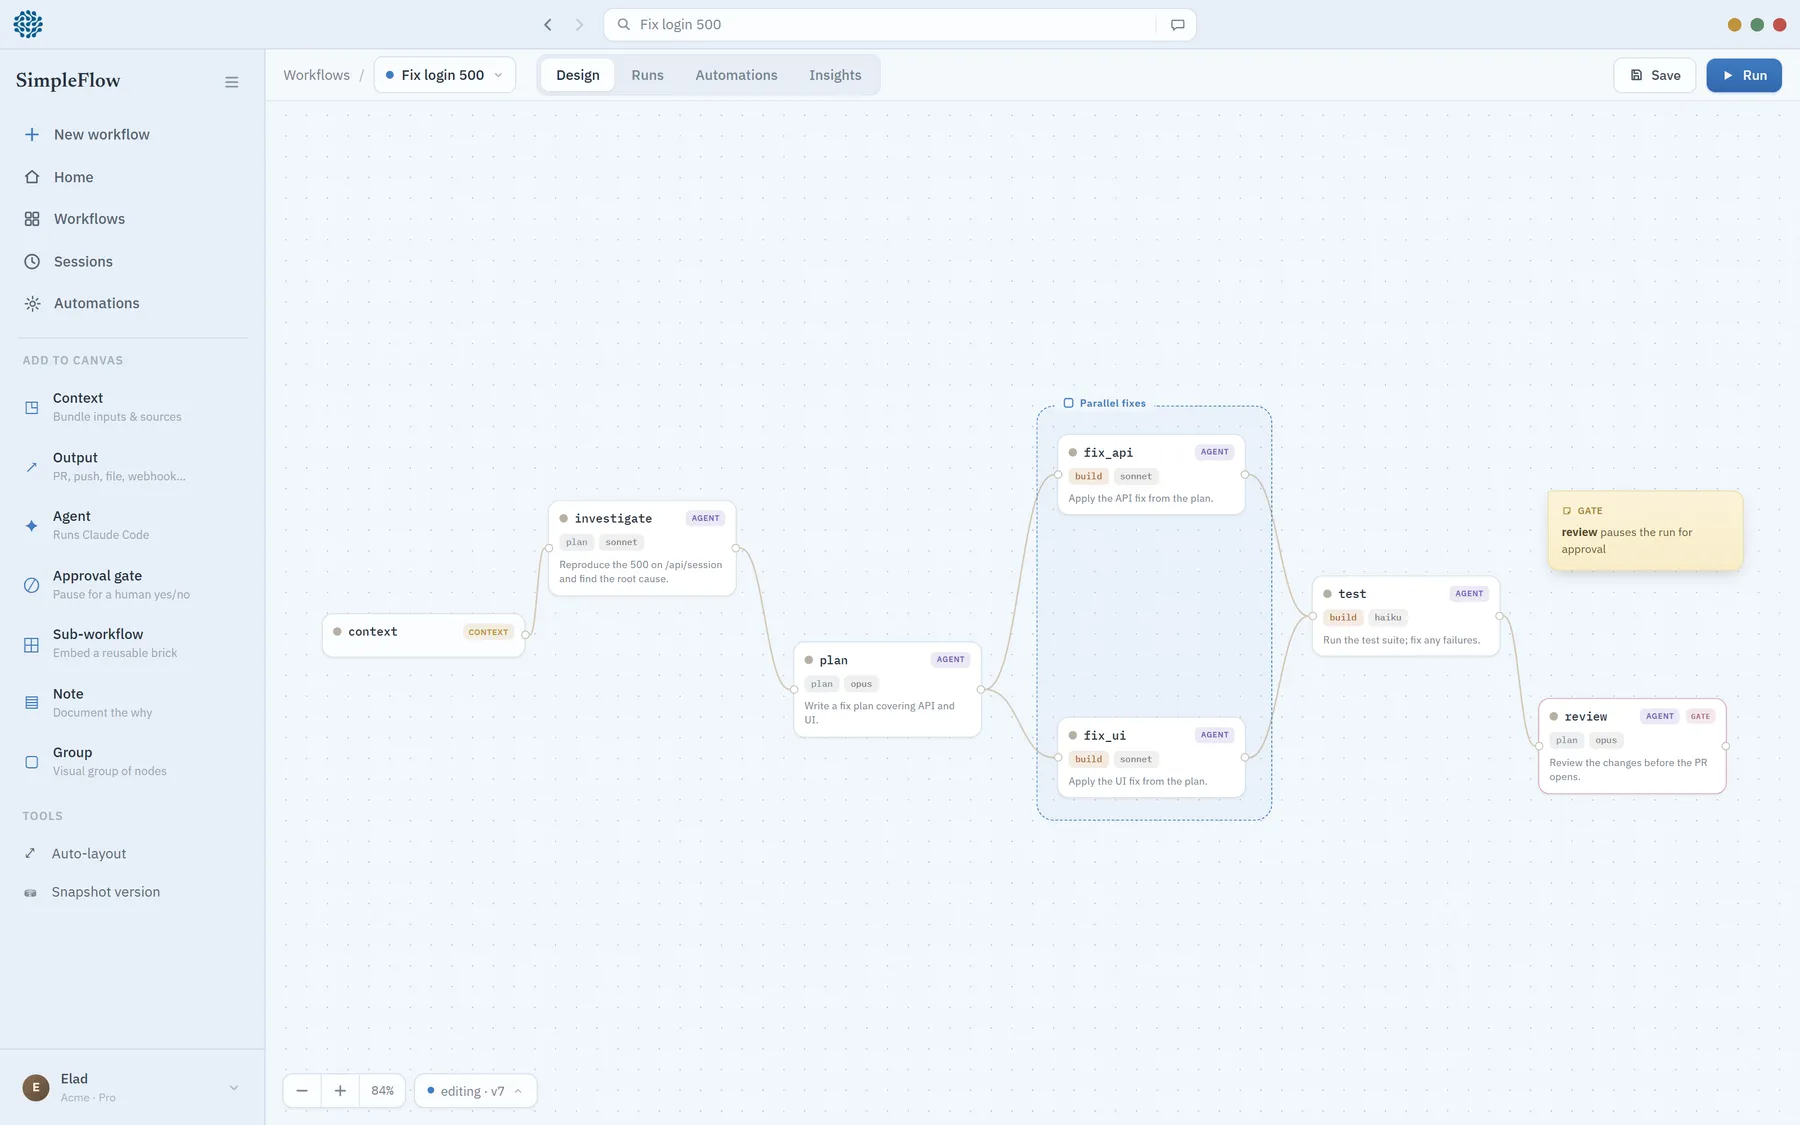
Task: Click the Home house icon
Action: click(x=32, y=177)
